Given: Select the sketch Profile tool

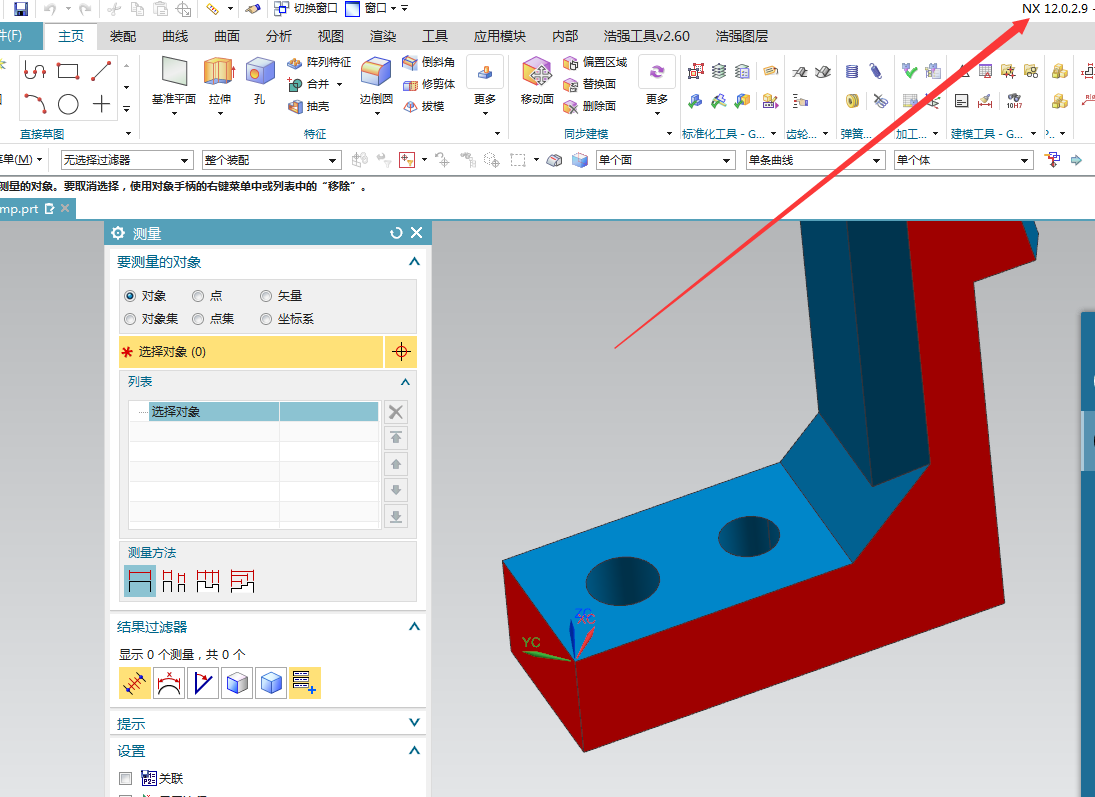Looking at the screenshot, I should click(x=34, y=71).
